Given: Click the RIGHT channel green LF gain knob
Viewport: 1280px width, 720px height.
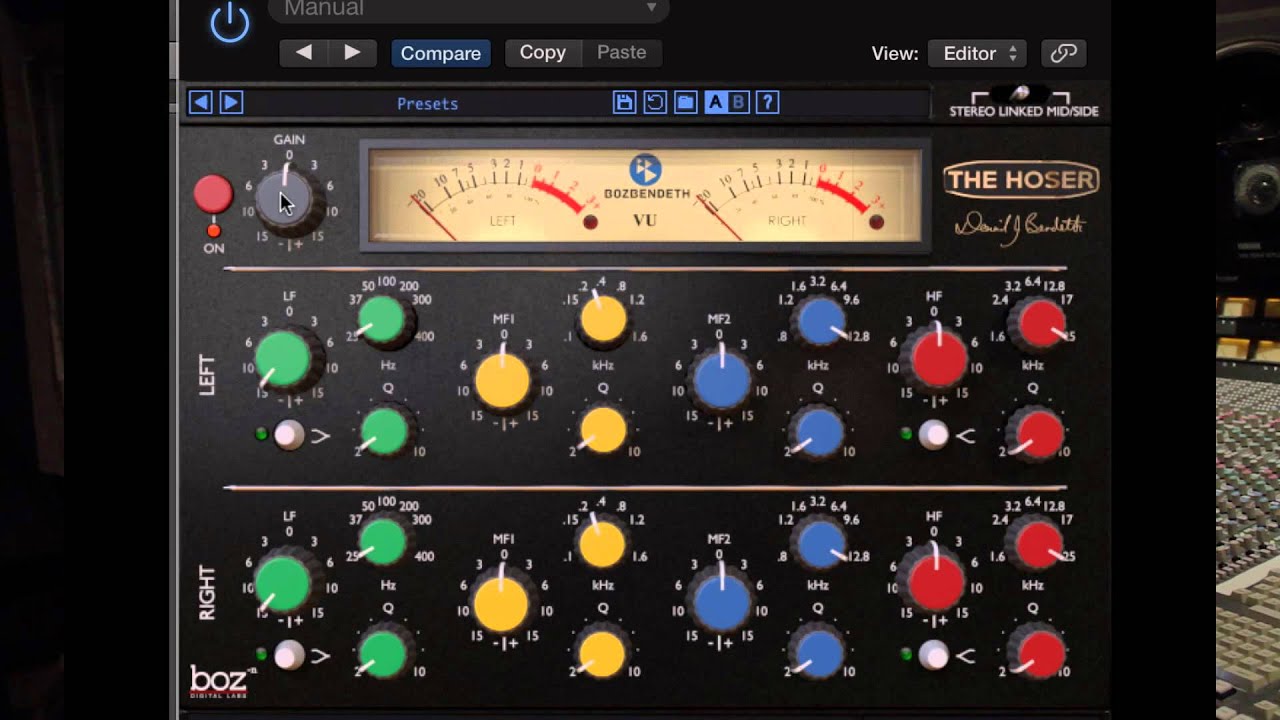Looking at the screenshot, I should coord(283,583).
